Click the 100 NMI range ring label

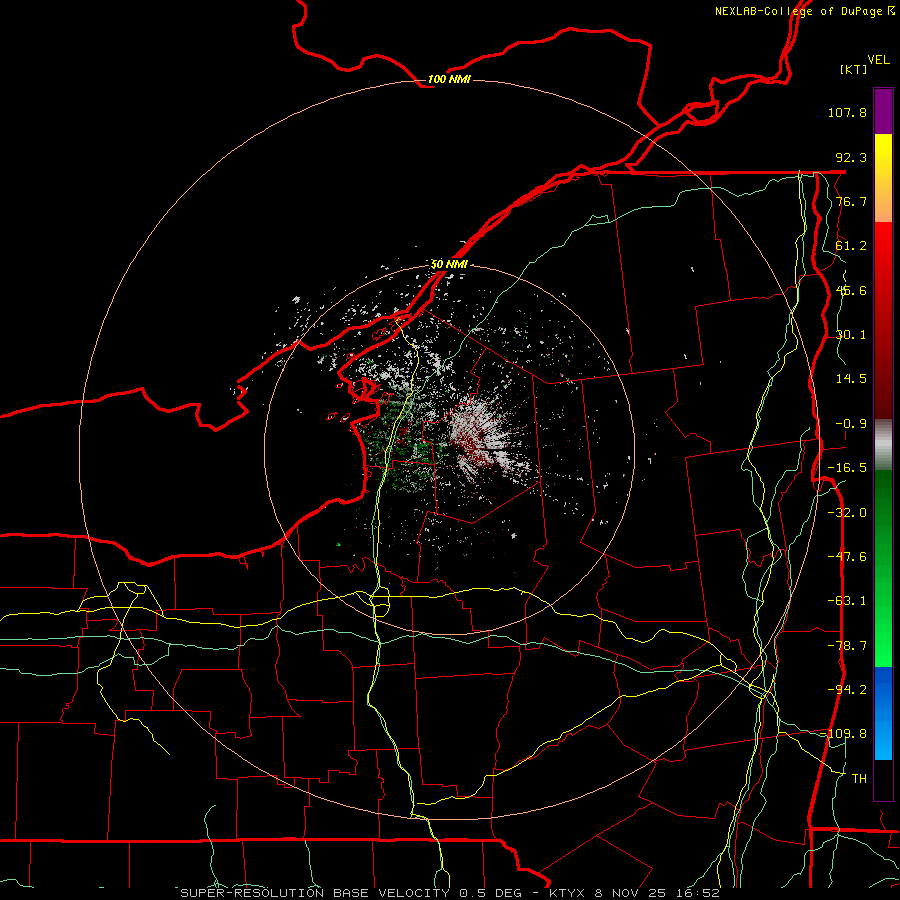[449, 79]
